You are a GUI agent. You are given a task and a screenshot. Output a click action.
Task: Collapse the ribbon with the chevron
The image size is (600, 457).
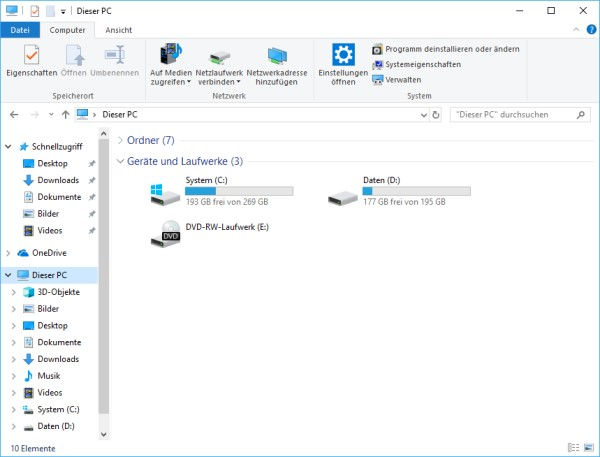coord(576,29)
